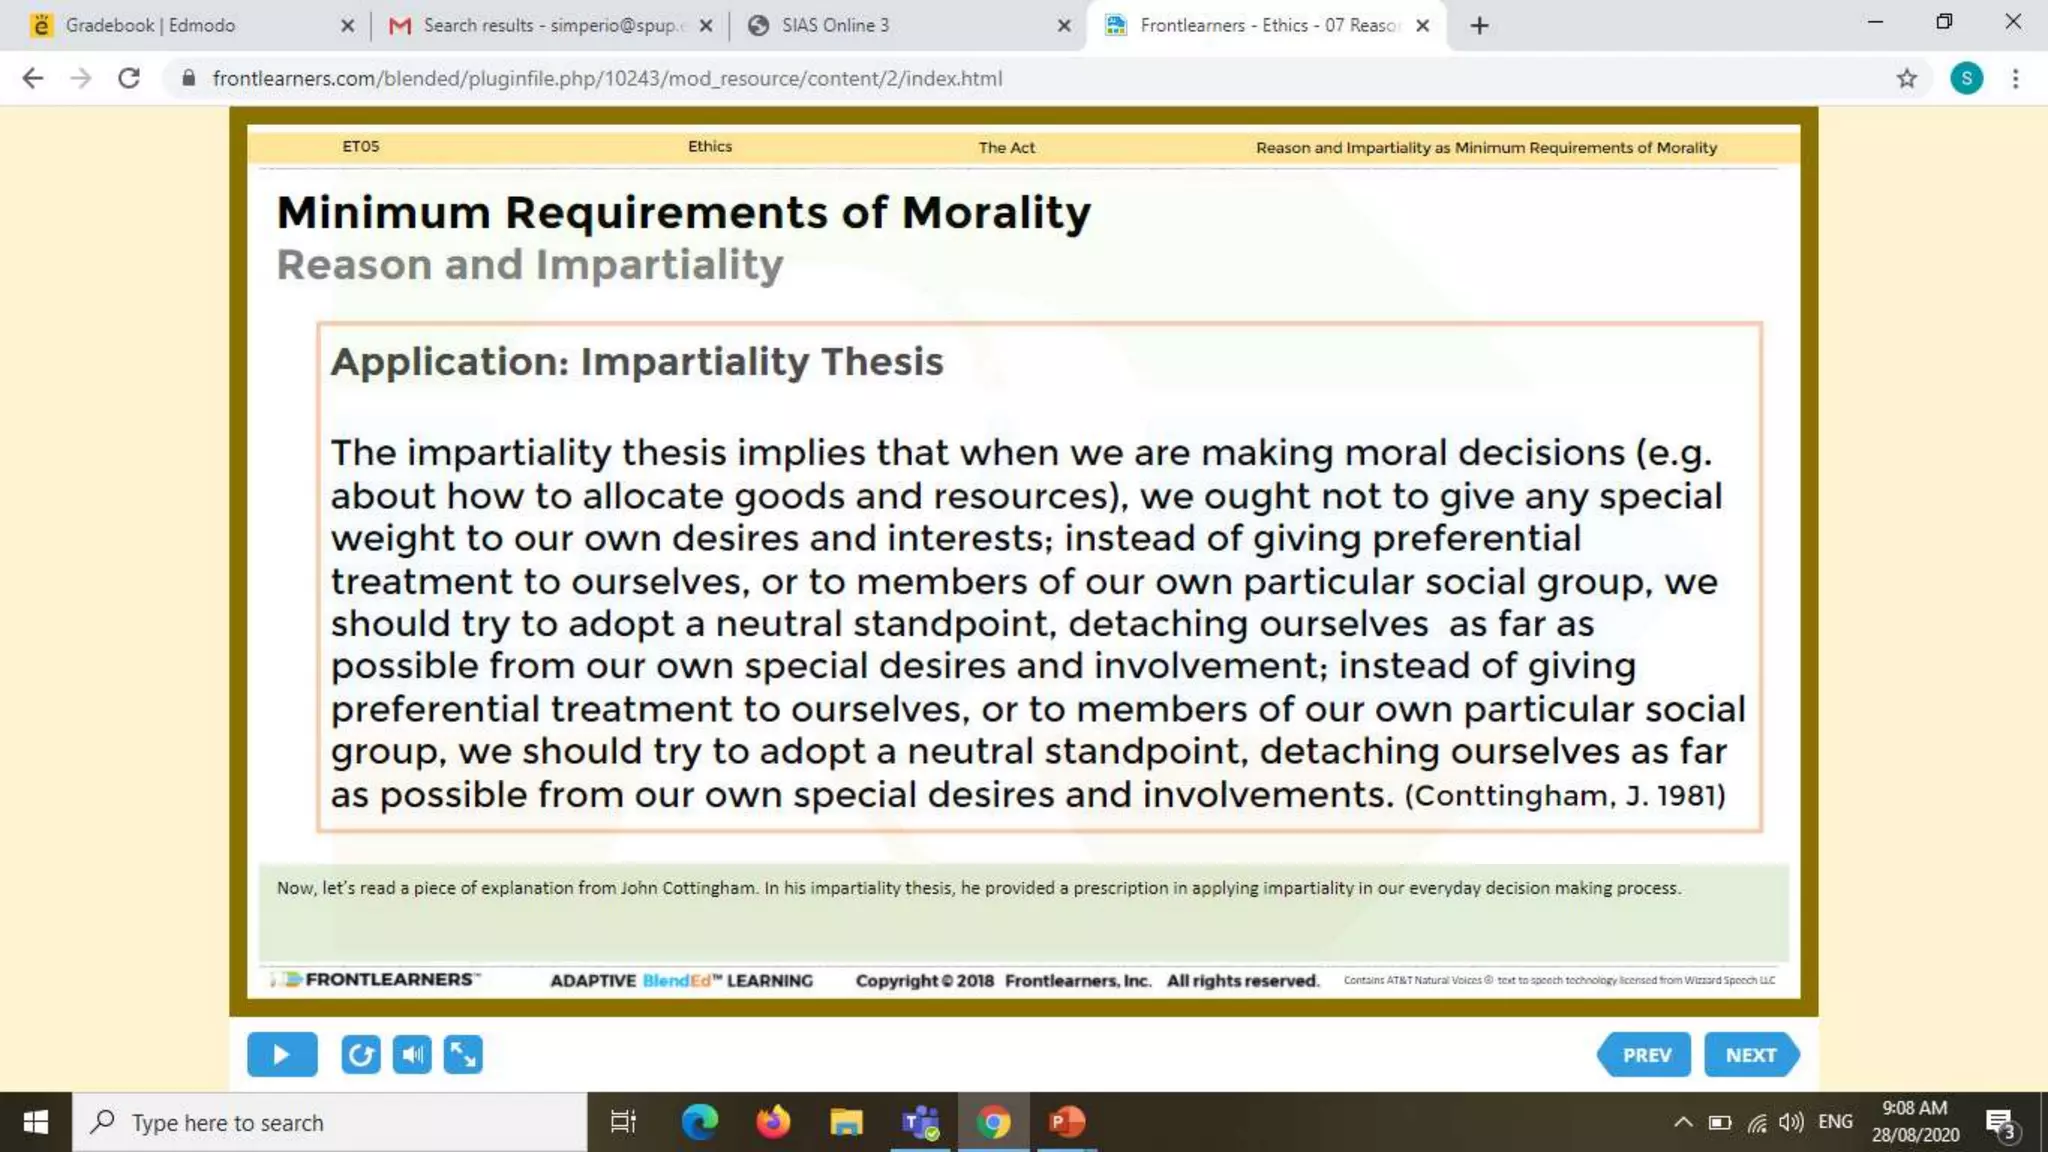Go back to the previous page
The height and width of the screenshot is (1152, 2048).
pyautogui.click(x=33, y=78)
